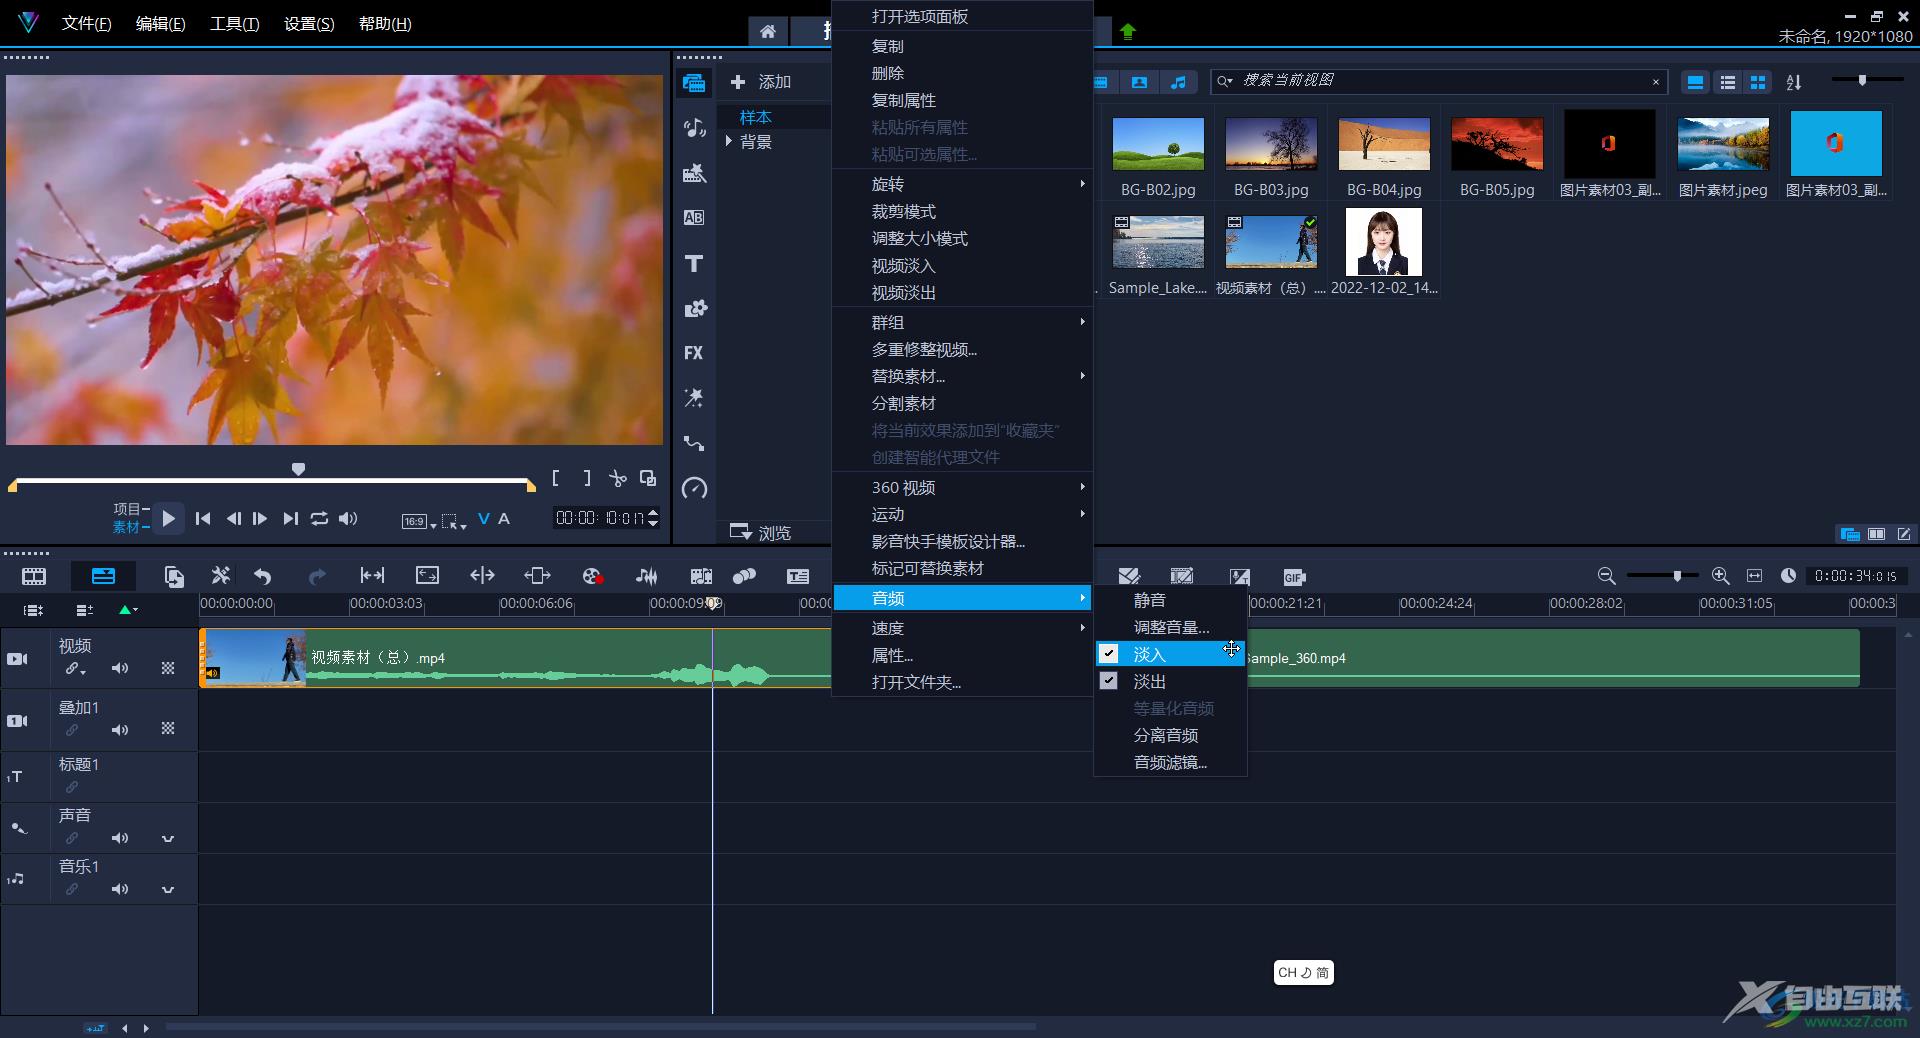Click the 添加 add folder button
The height and width of the screenshot is (1038, 1920).
coord(761,82)
